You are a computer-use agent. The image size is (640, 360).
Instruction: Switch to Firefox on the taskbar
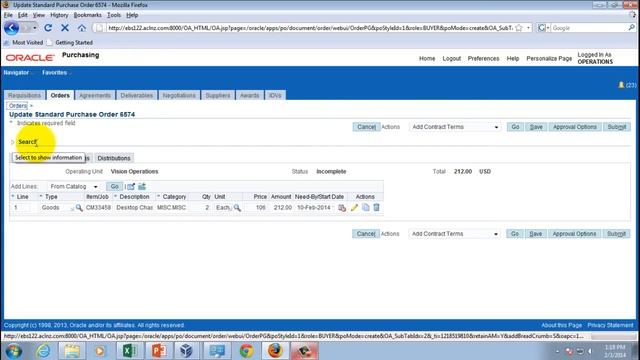[275, 351]
